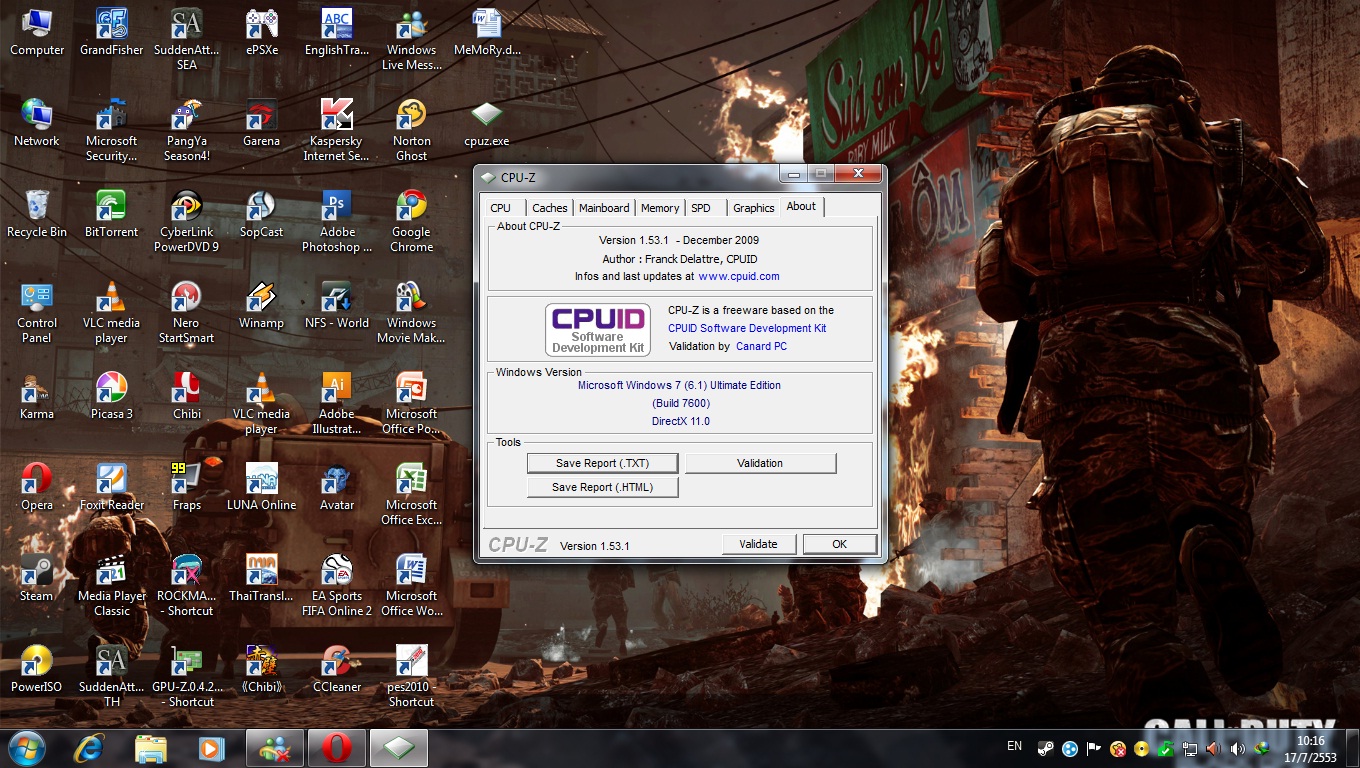Launch the Steam desktop shortcut
The width and height of the screenshot is (1360, 768).
coord(37,578)
